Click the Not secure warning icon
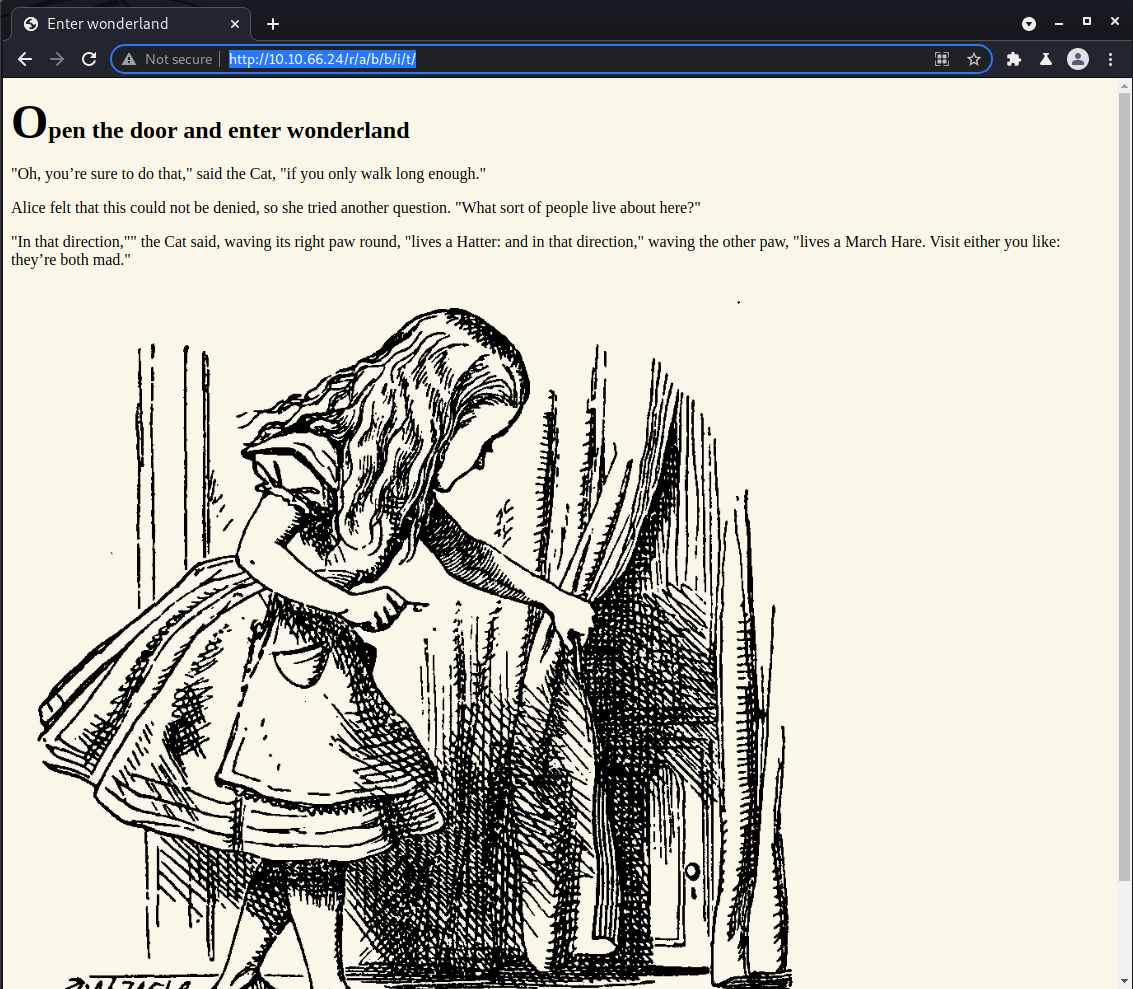1133x989 pixels. coord(129,59)
